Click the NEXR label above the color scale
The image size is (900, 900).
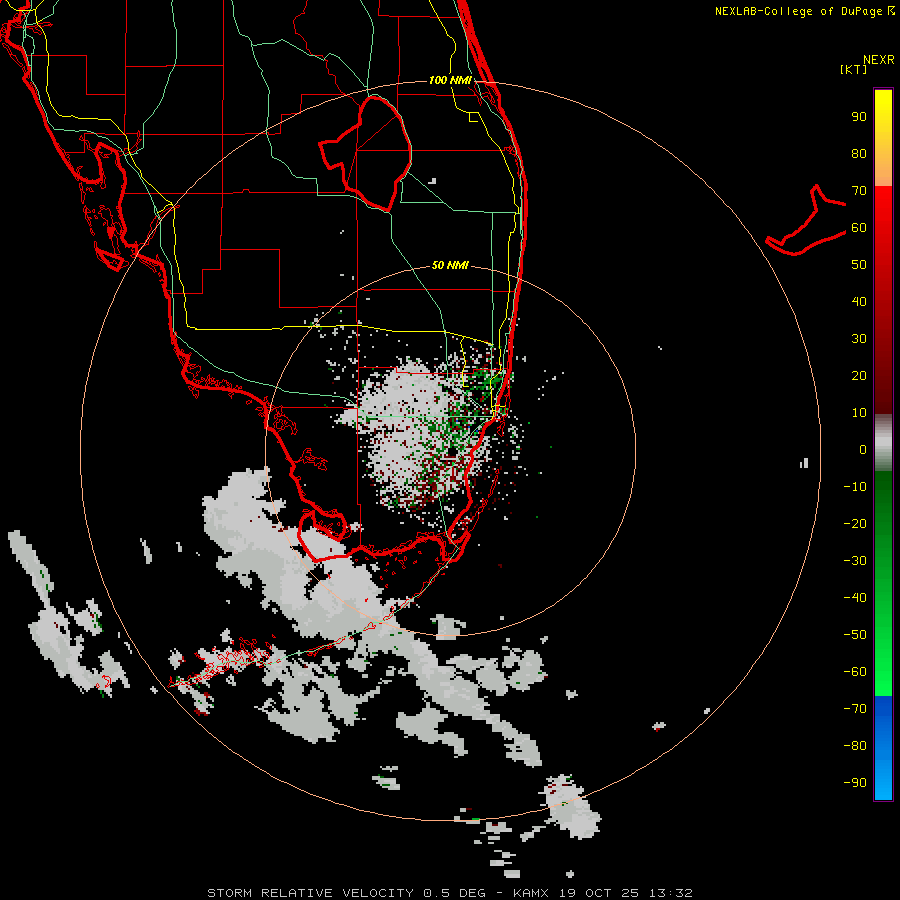878,59
